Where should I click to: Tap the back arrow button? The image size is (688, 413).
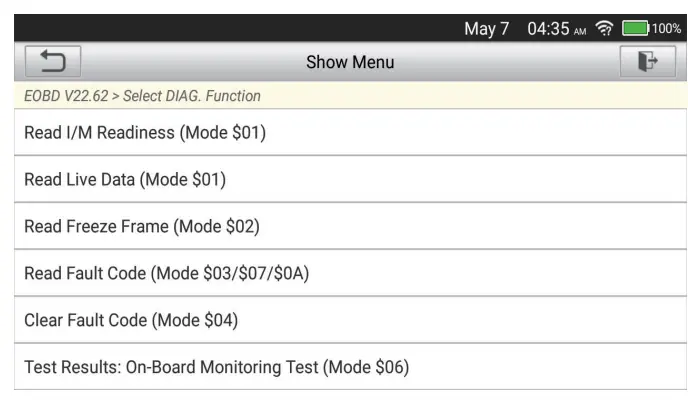coord(52,62)
